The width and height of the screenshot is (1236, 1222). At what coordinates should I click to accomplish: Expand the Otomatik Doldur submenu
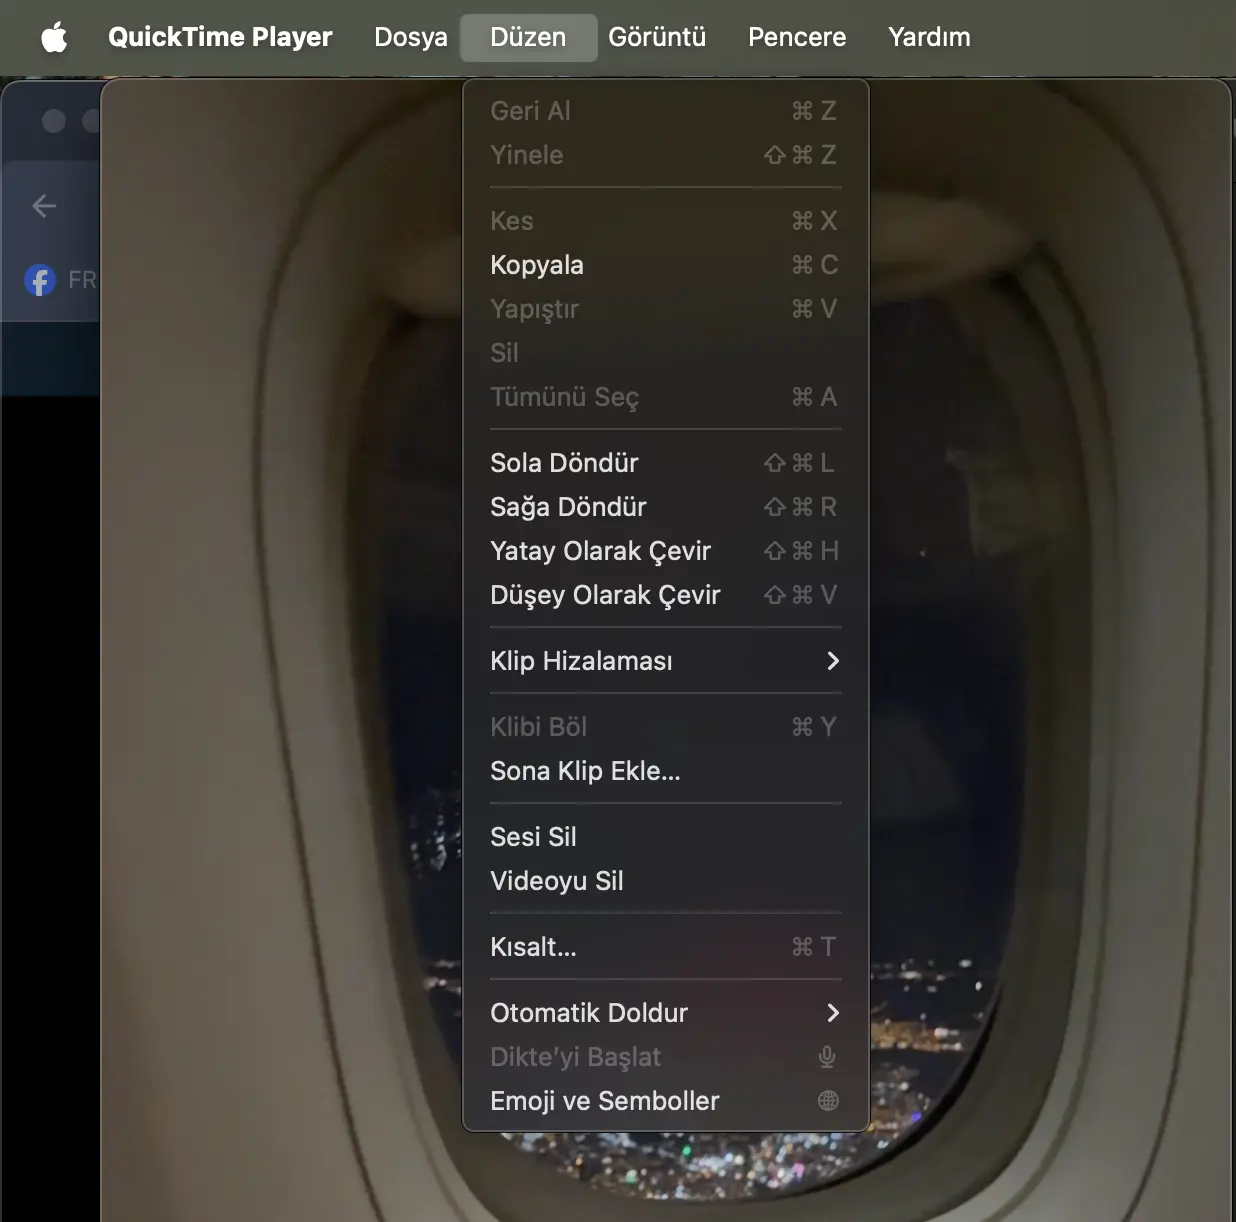(x=665, y=1013)
